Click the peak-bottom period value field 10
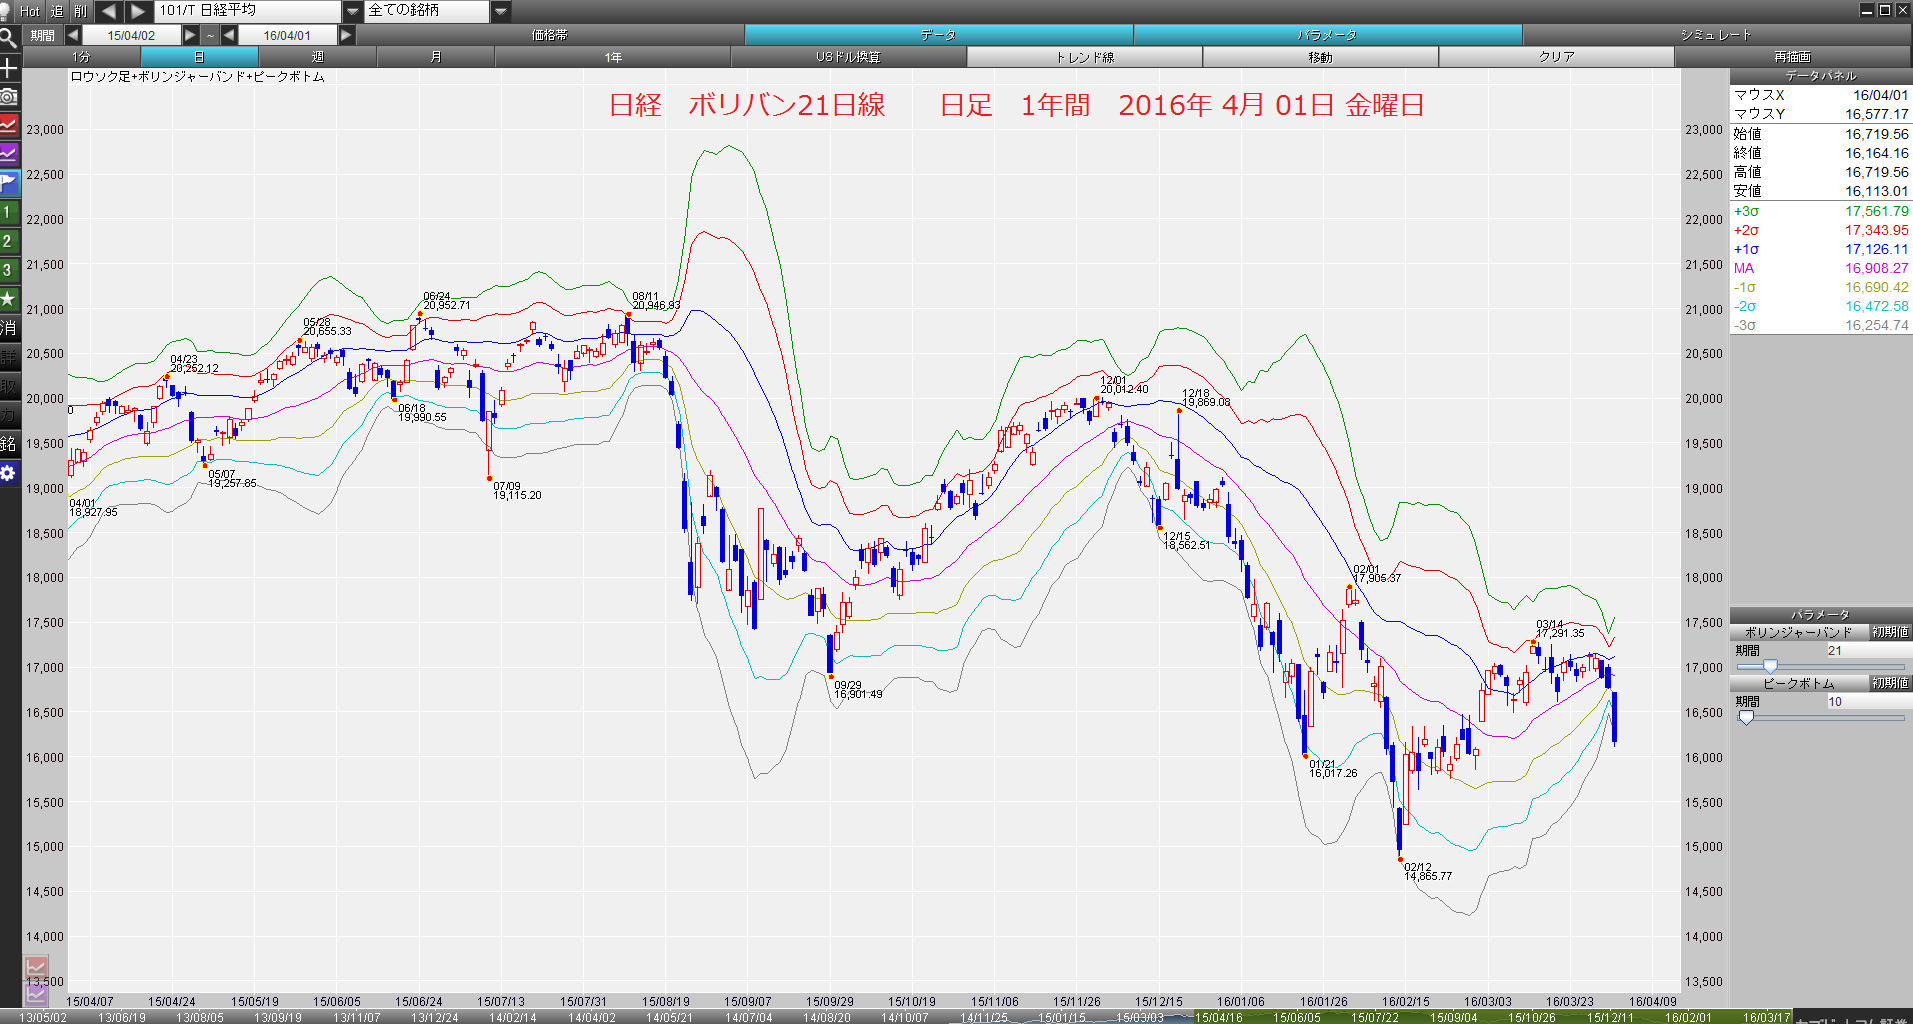 pos(1868,701)
